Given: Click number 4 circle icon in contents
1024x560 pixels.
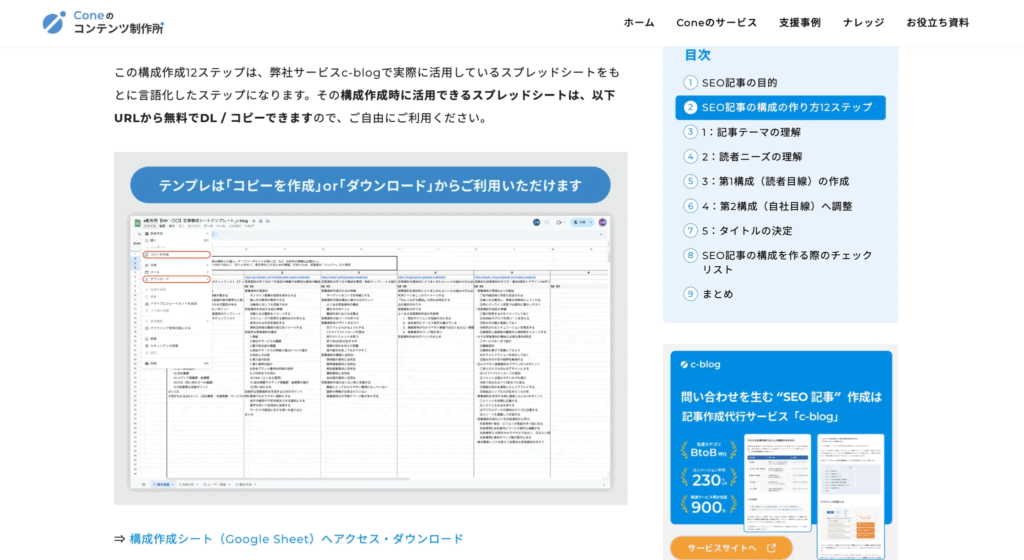Looking at the screenshot, I should tap(690, 157).
